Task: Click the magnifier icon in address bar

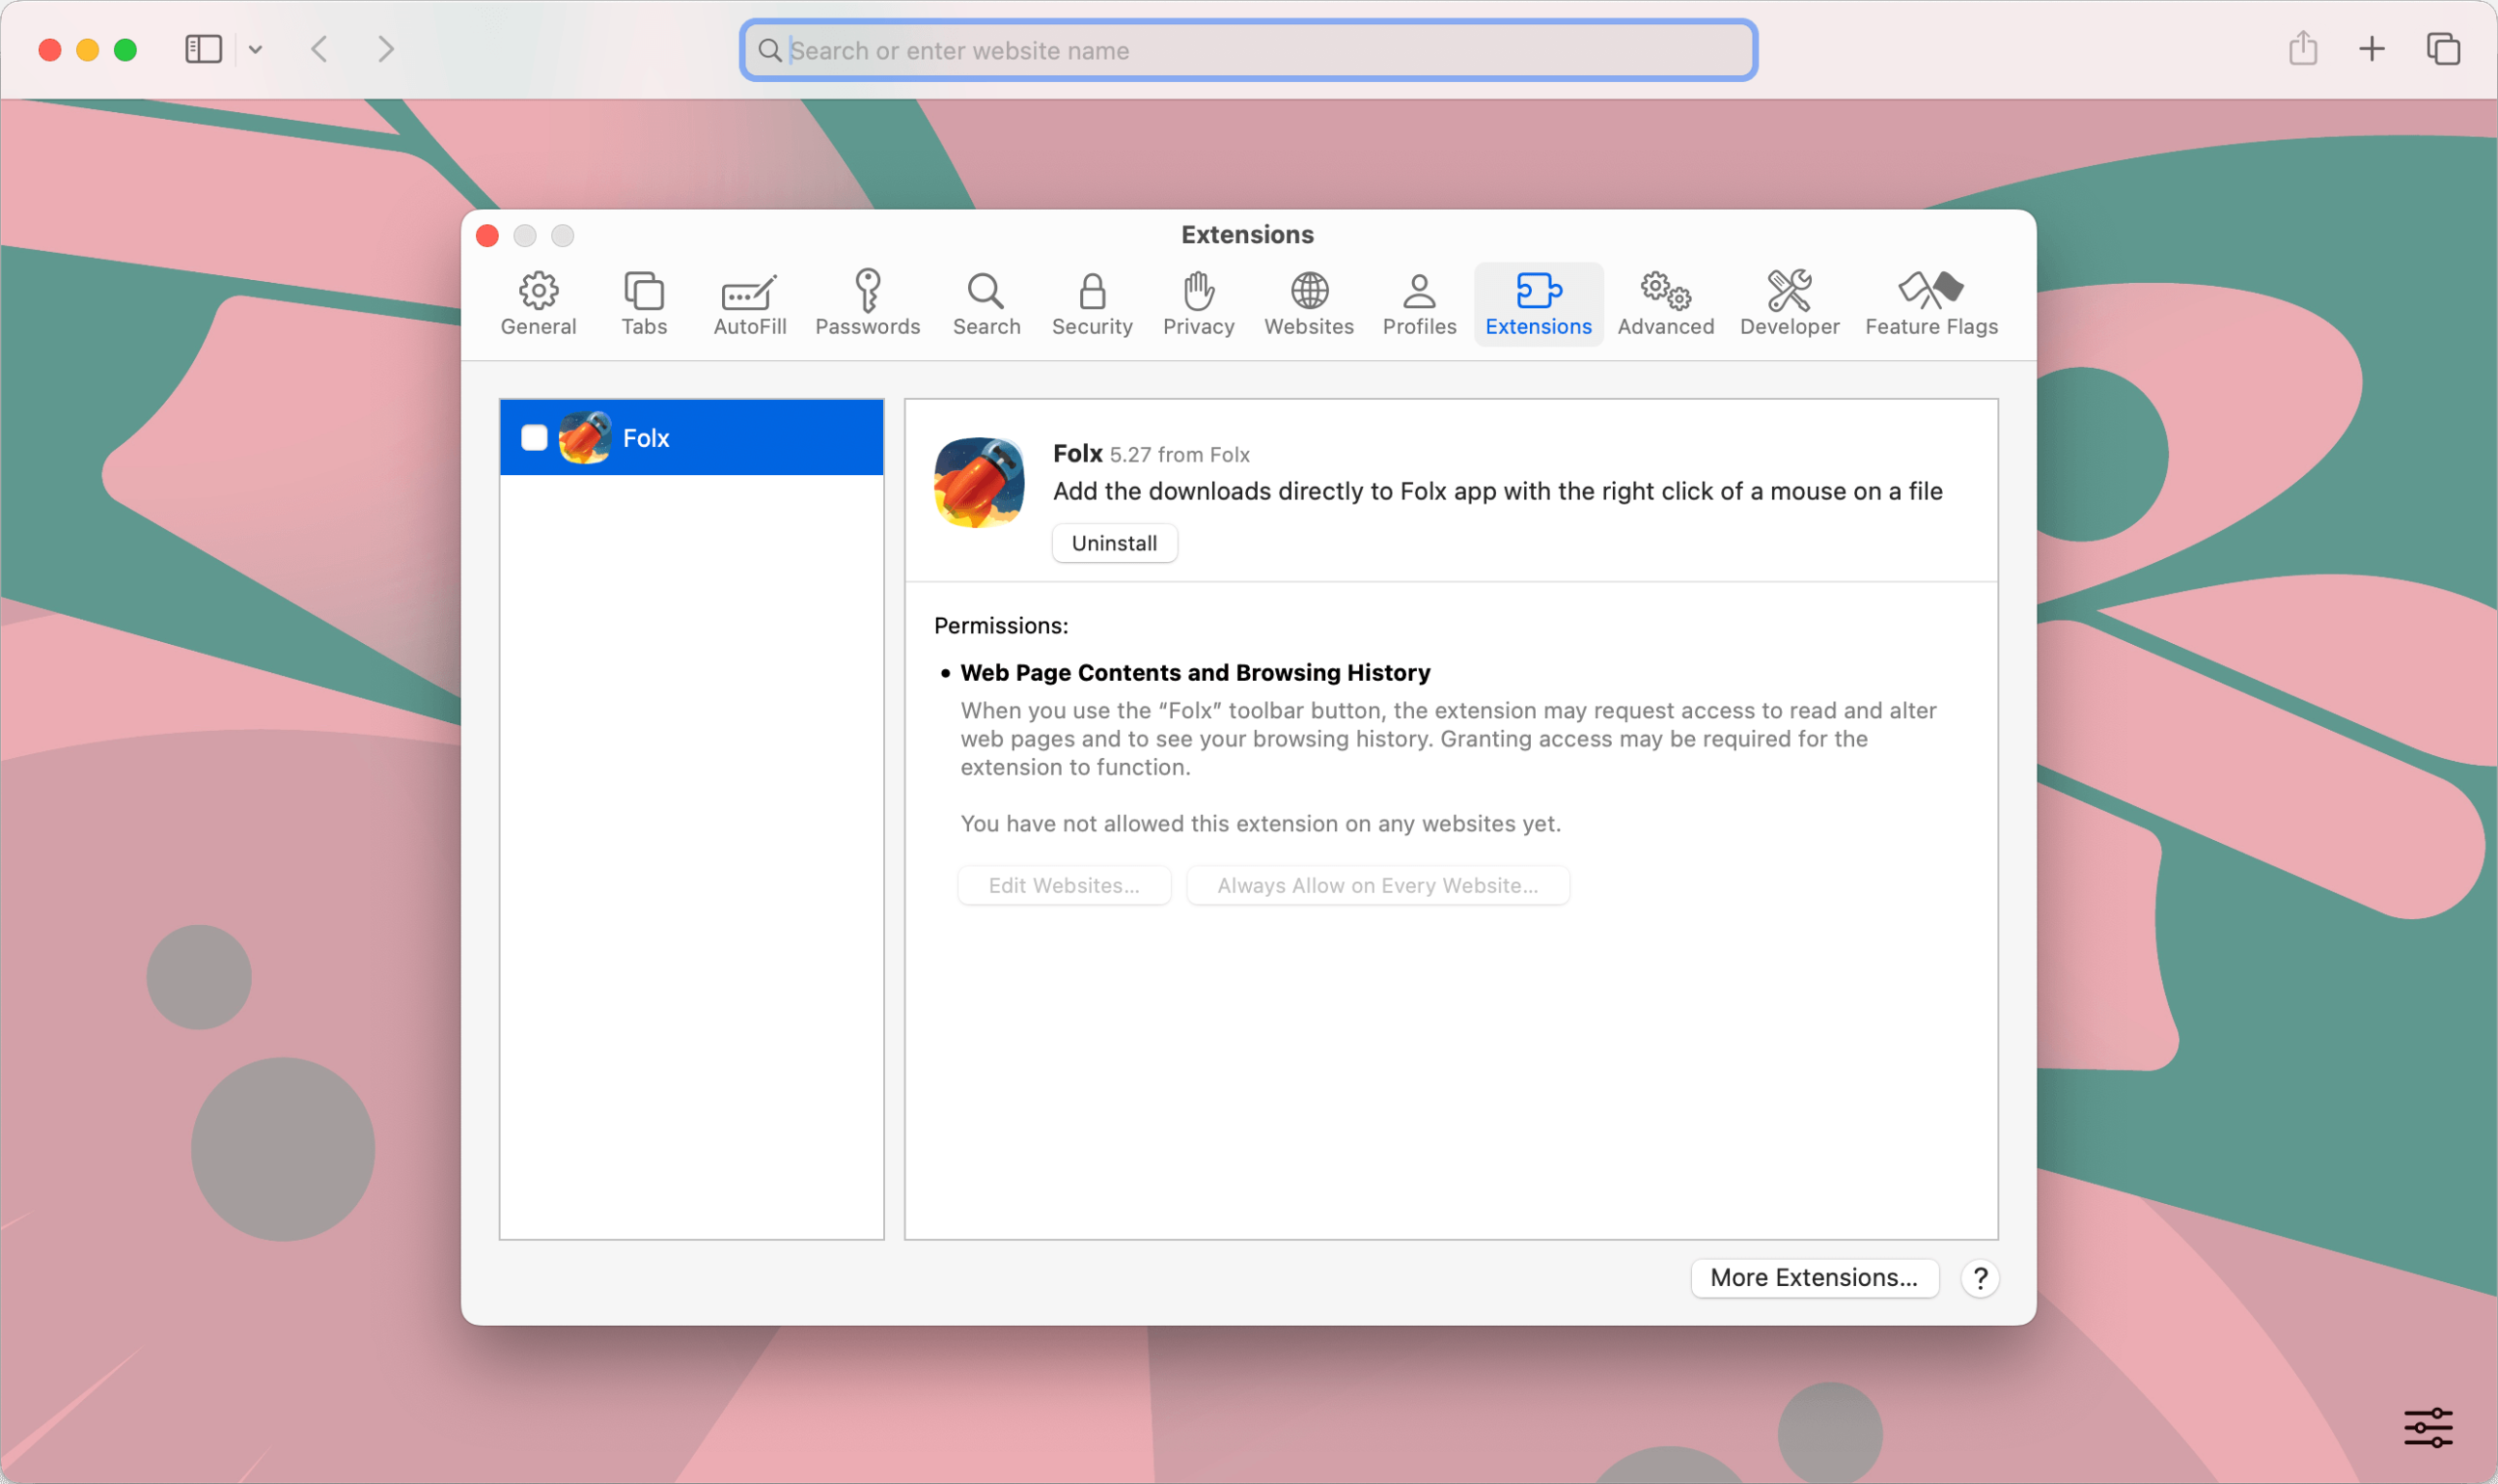Action: 769,50
